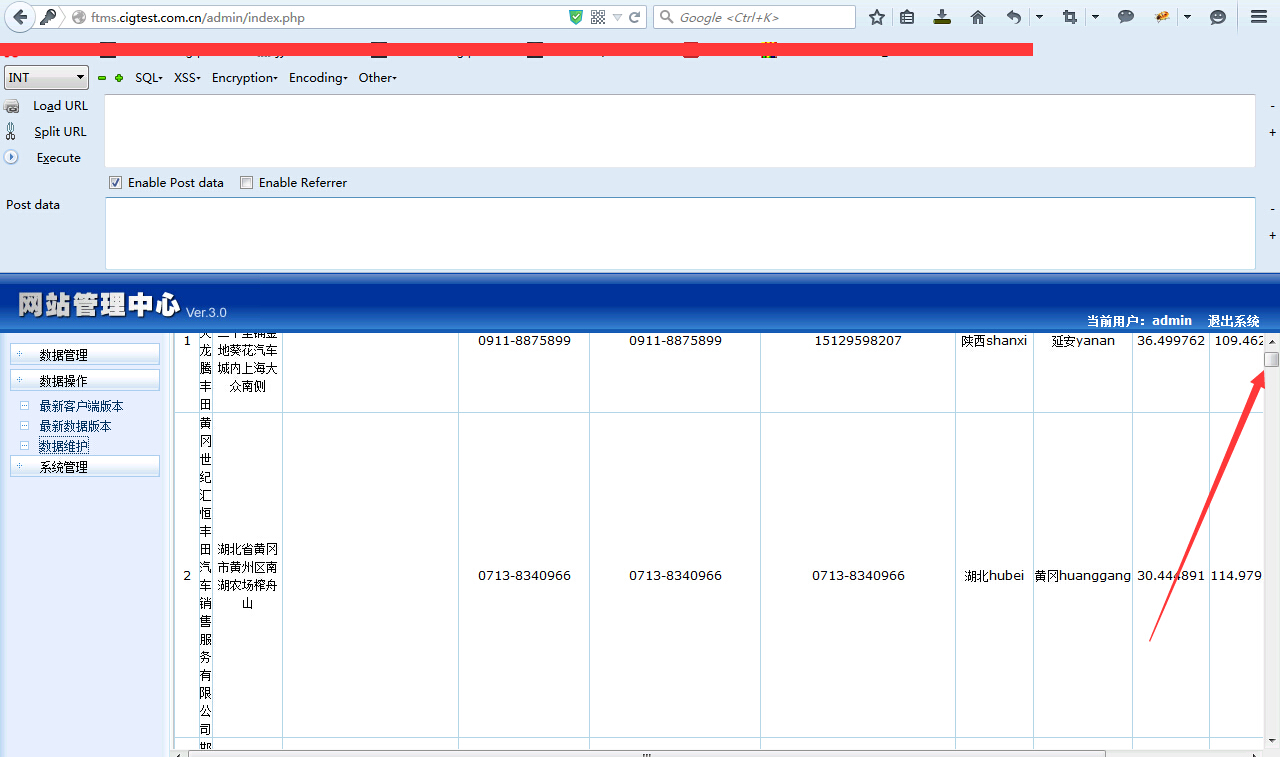The width and height of the screenshot is (1280, 757).
Task: Click the minus button beside Post data area
Action: (1272, 209)
